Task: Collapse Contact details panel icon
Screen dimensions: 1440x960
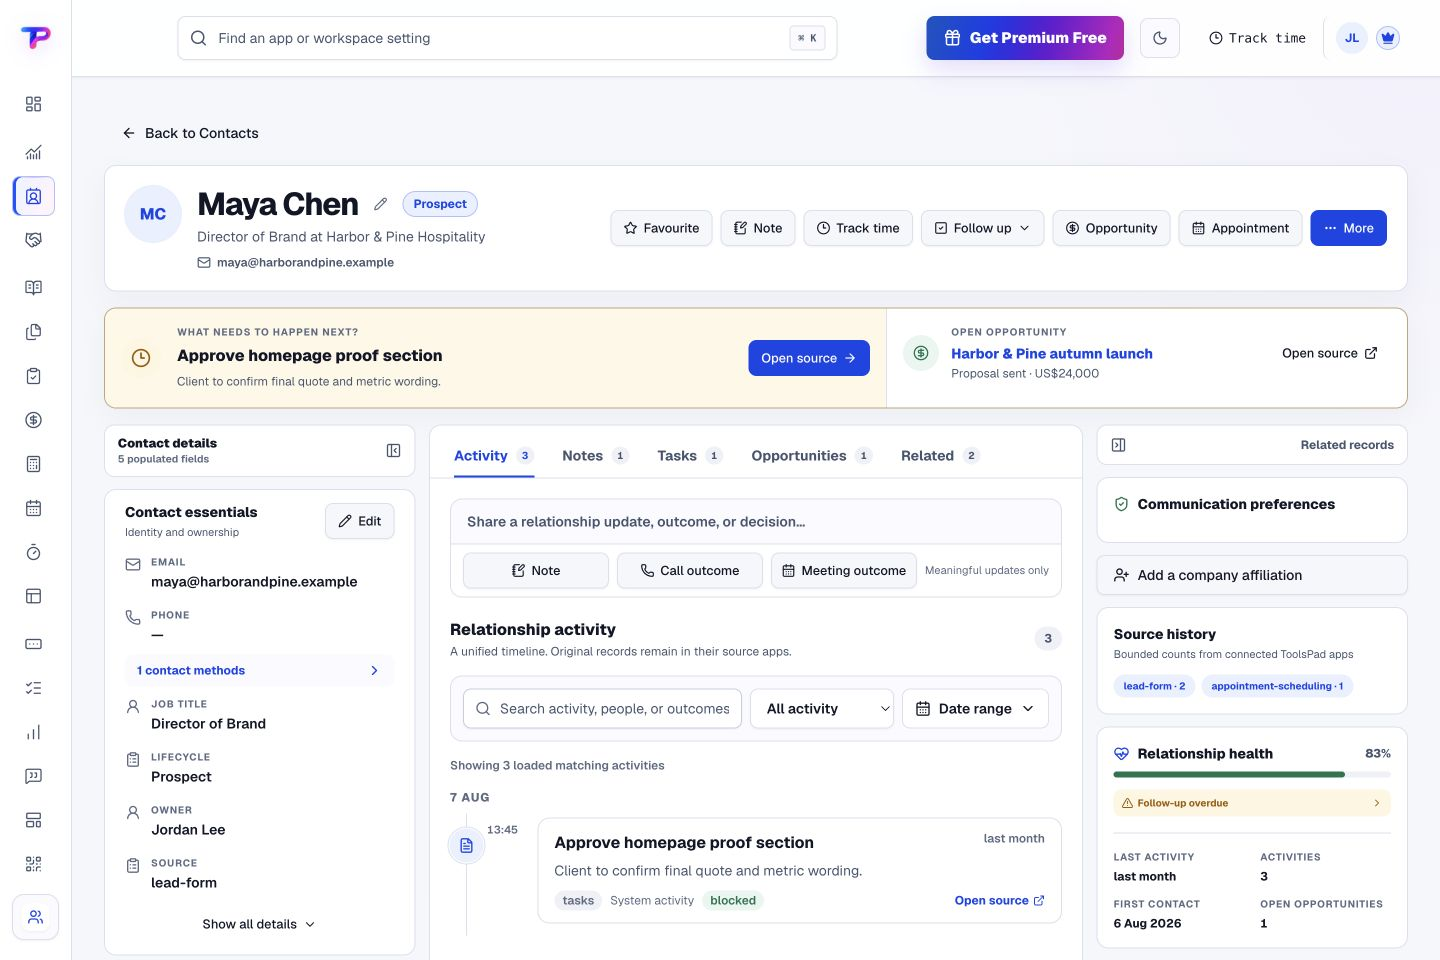Action: point(394,451)
